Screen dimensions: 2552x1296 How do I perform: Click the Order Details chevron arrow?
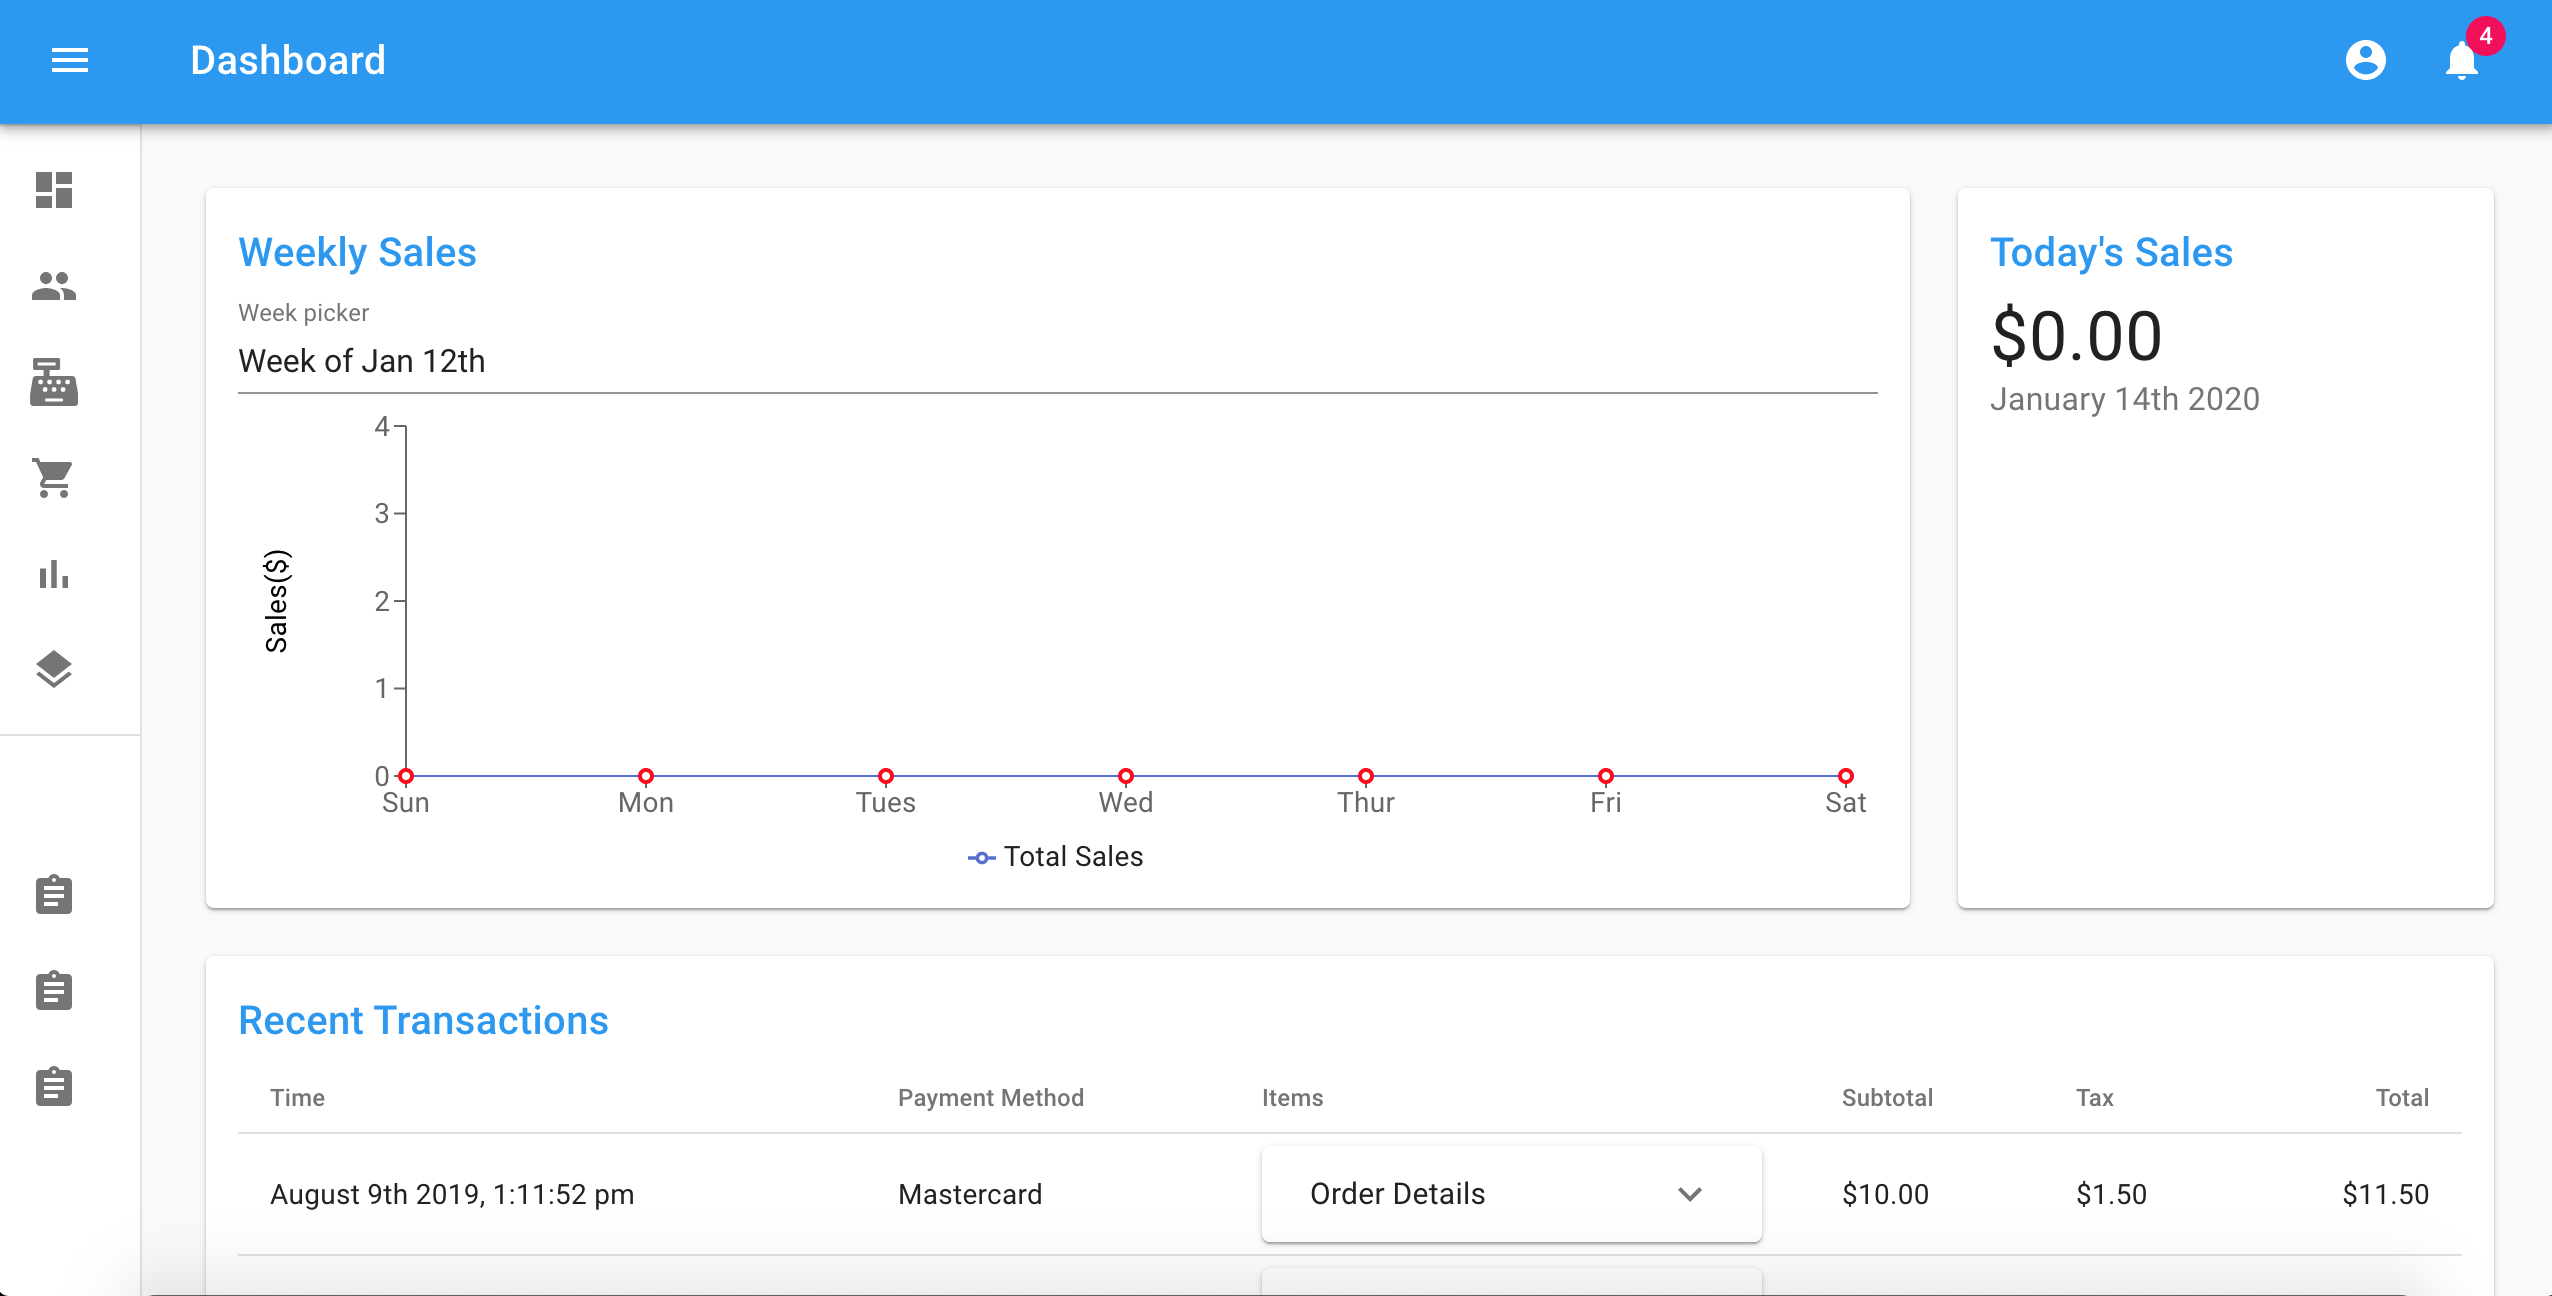tap(1690, 1194)
